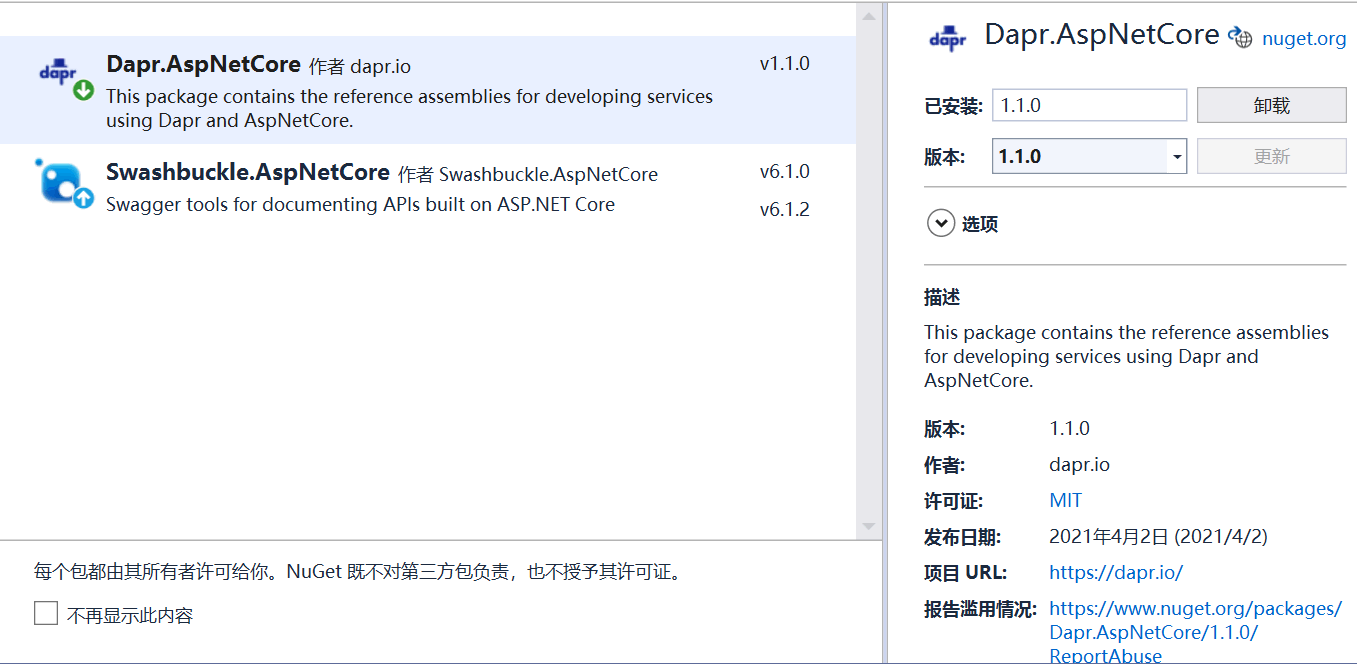Click the v6.1.0 installed version of Swashbuckle
The width and height of the screenshot is (1357, 664).
(784, 172)
